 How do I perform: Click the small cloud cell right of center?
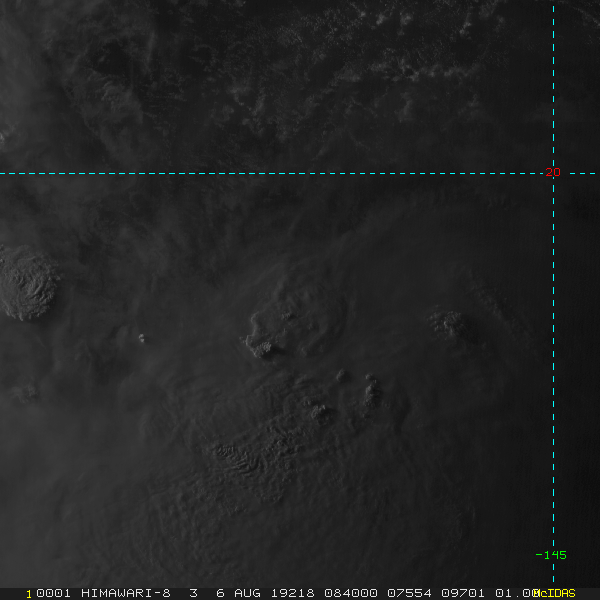[x=447, y=323]
